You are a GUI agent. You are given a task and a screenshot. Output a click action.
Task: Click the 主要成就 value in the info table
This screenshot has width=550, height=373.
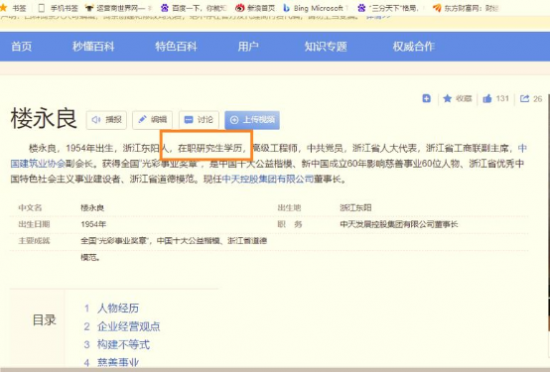[x=174, y=249]
